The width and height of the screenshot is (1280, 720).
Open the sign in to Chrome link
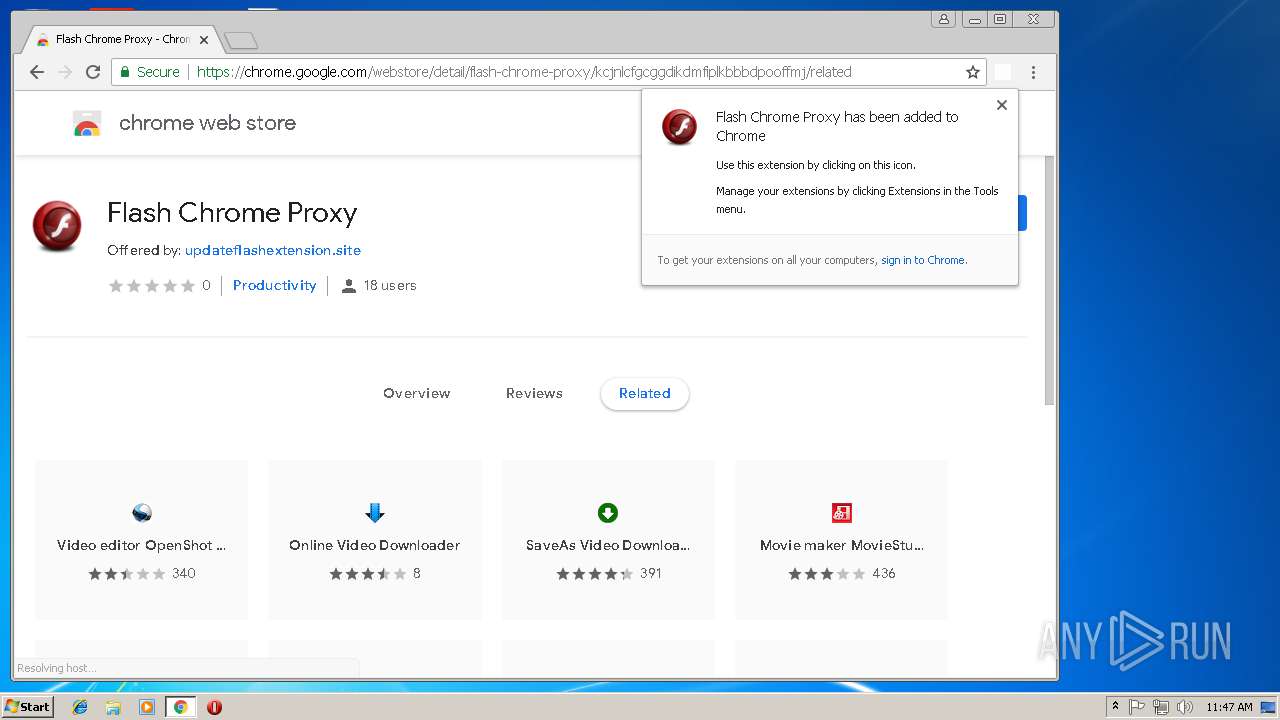tap(923, 260)
